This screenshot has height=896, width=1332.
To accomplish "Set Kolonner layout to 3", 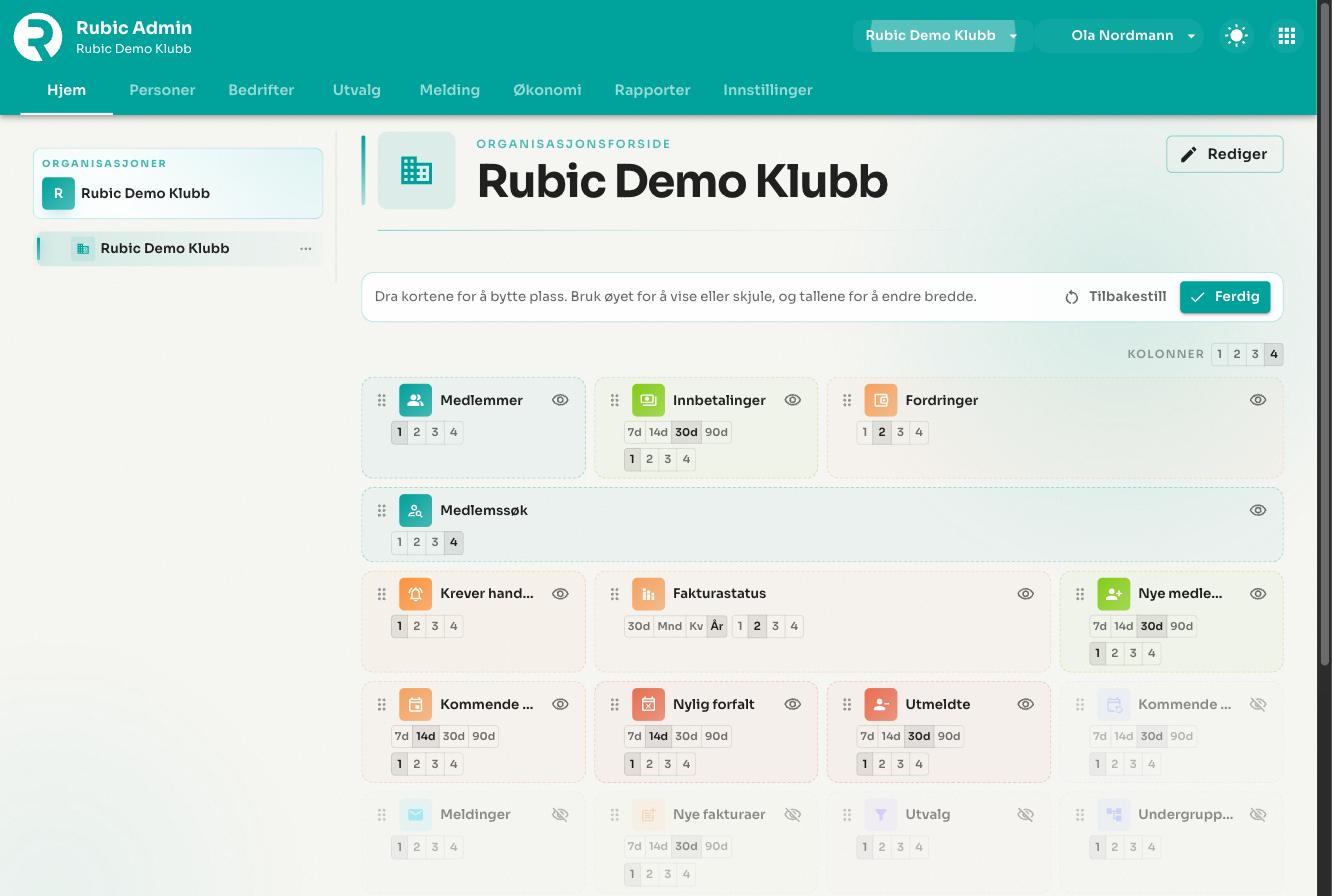I will (x=1255, y=354).
